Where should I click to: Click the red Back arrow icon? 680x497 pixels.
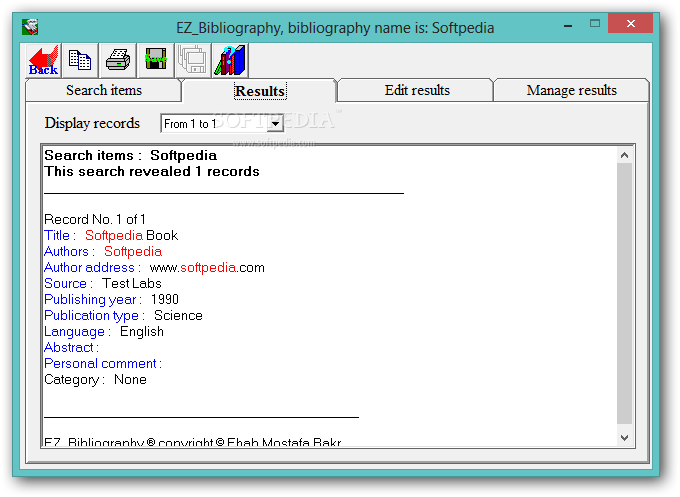[43, 60]
